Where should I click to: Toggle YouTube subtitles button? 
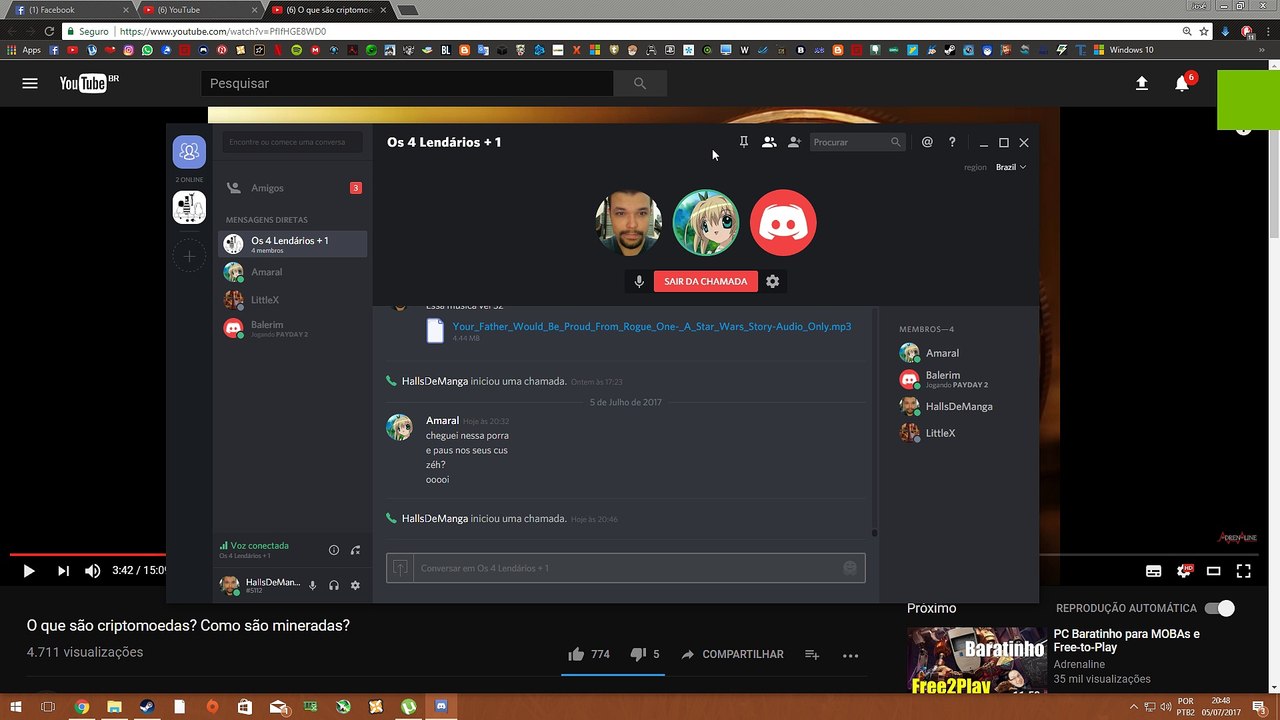point(1153,571)
